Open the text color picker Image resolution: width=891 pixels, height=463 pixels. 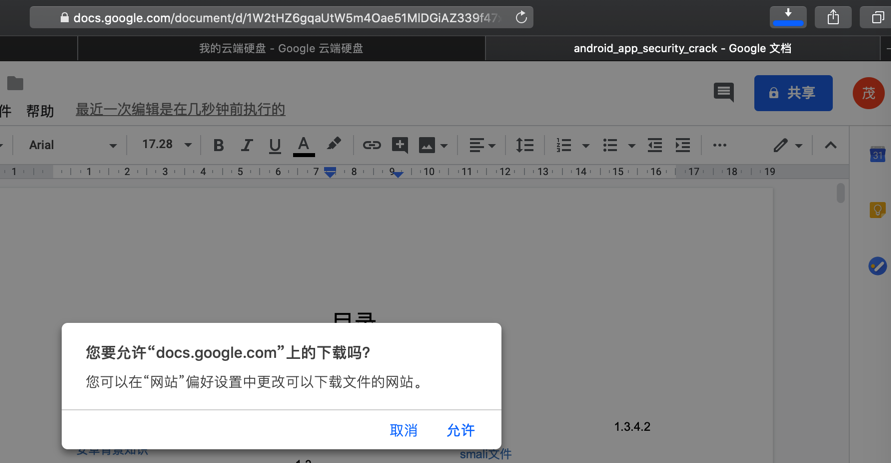point(303,145)
